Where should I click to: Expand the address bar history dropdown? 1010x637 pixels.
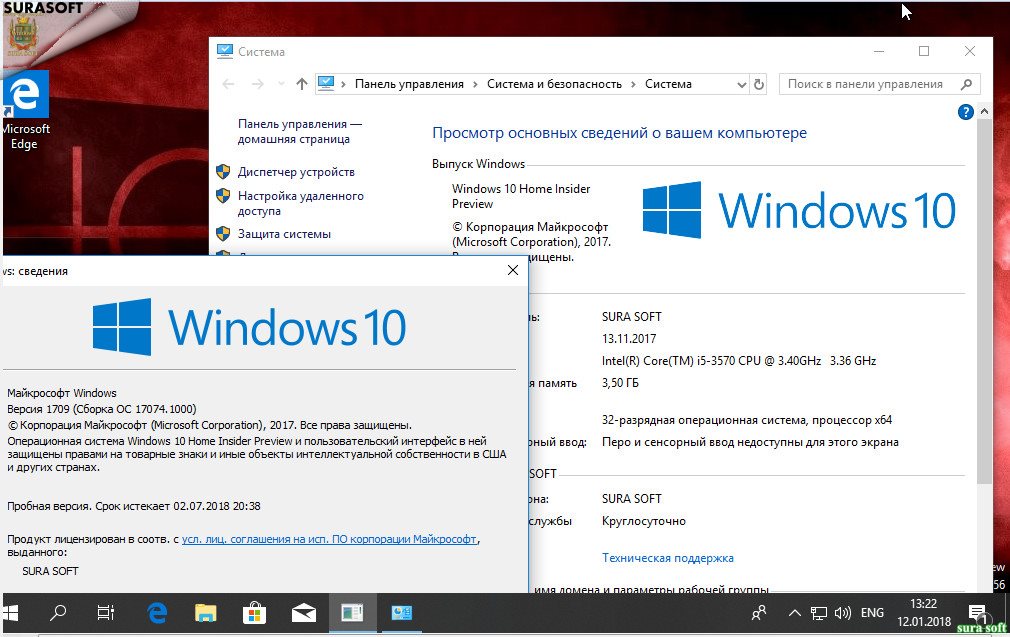[x=741, y=84]
